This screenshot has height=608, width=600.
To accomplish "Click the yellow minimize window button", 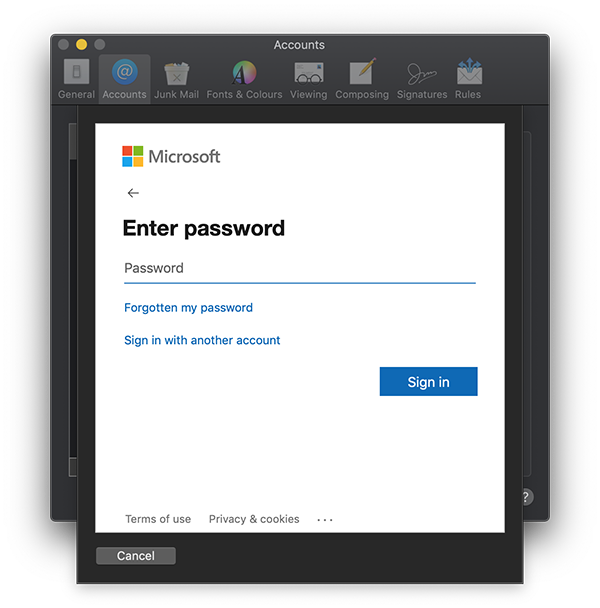I will [81, 45].
